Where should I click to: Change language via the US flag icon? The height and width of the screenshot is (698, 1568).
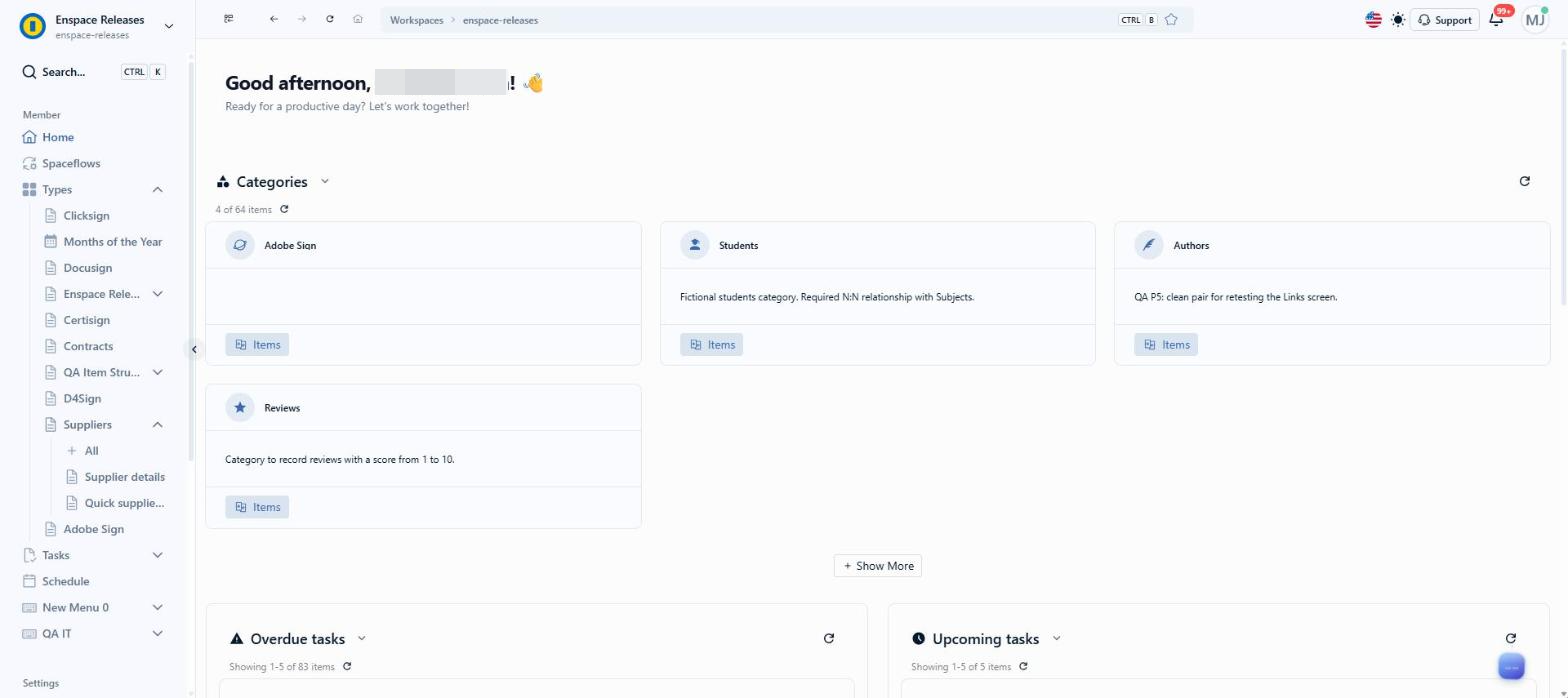click(1373, 20)
